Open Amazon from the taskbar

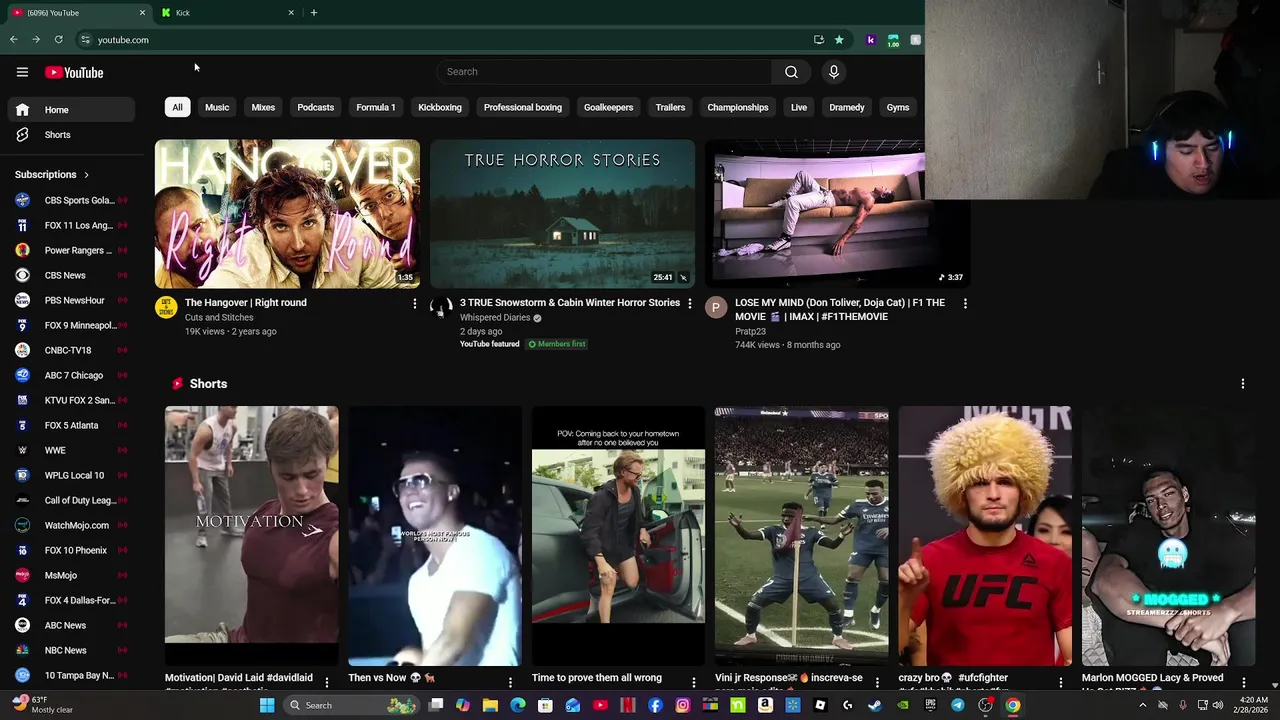coord(765,705)
